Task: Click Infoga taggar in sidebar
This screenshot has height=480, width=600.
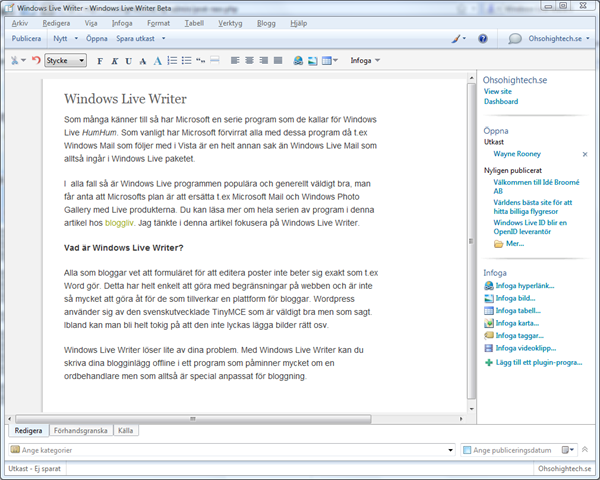Action: [x=514, y=336]
